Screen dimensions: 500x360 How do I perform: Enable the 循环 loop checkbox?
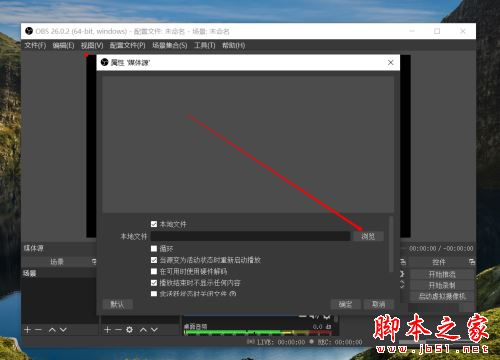point(154,248)
